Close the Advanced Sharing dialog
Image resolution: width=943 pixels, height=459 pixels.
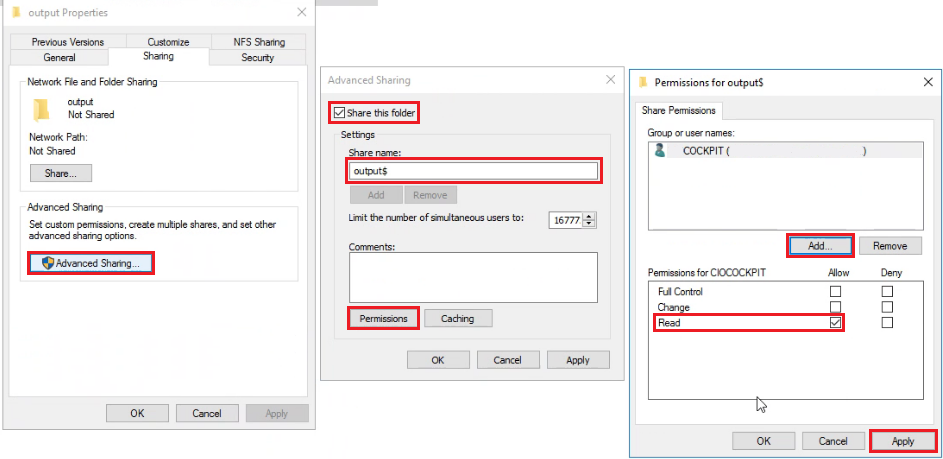pyautogui.click(x=610, y=80)
